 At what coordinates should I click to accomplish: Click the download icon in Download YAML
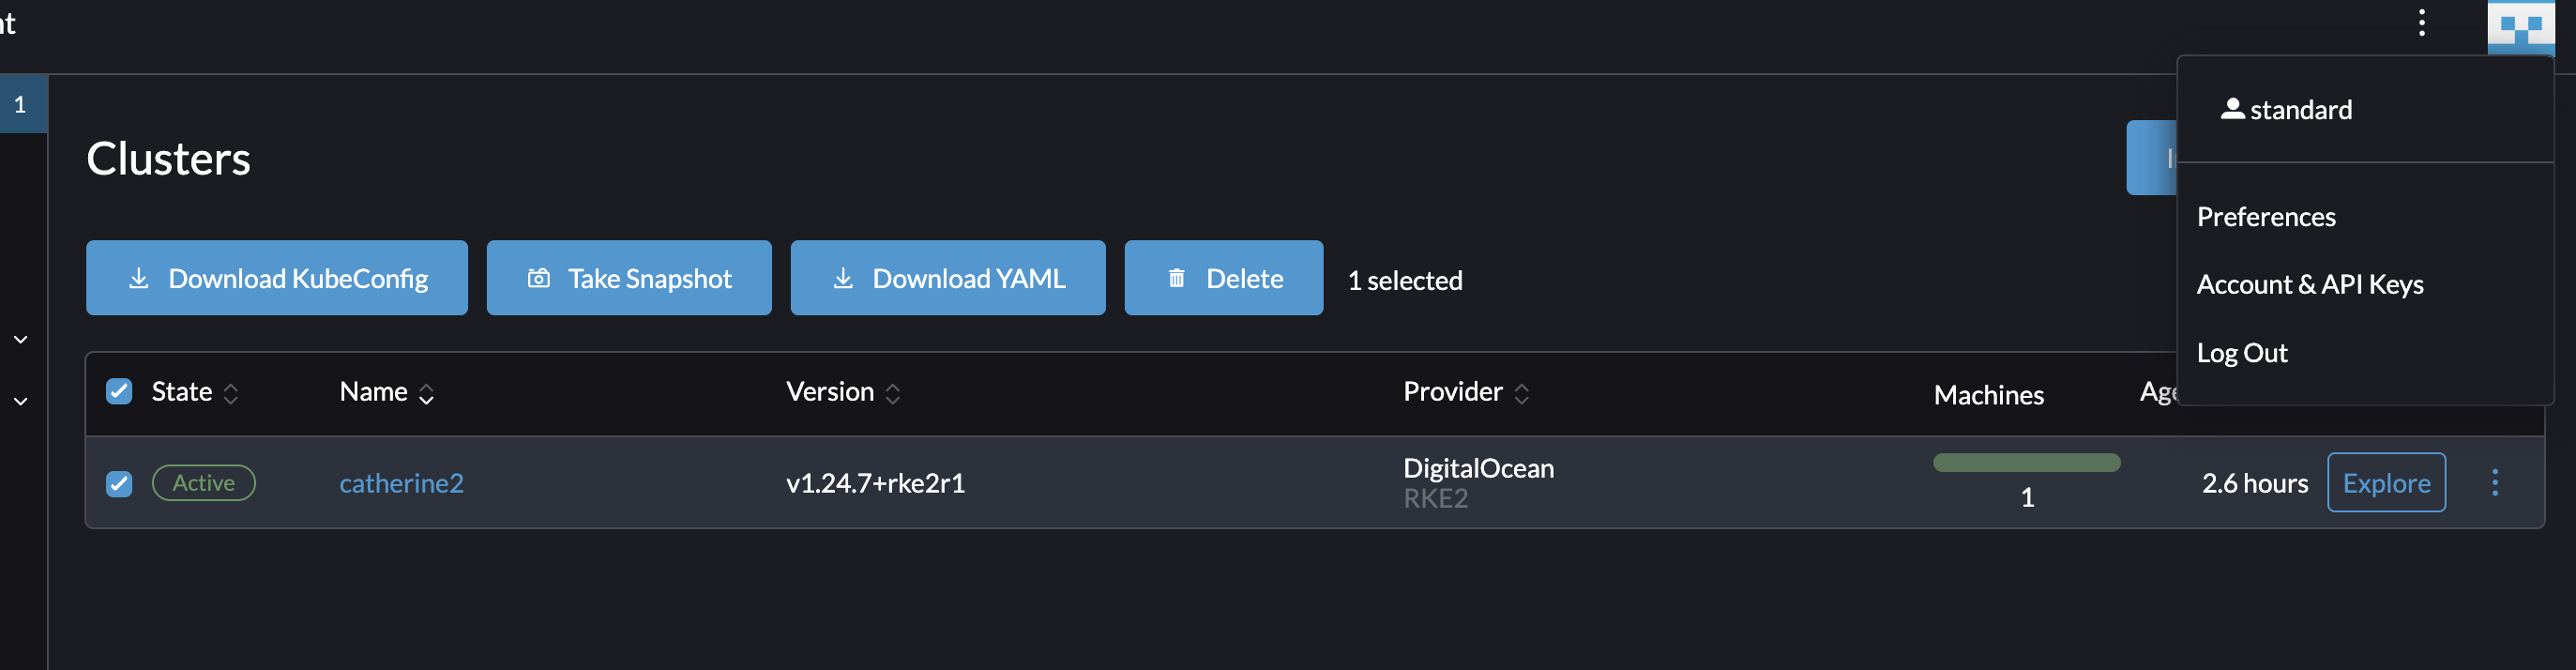point(843,277)
